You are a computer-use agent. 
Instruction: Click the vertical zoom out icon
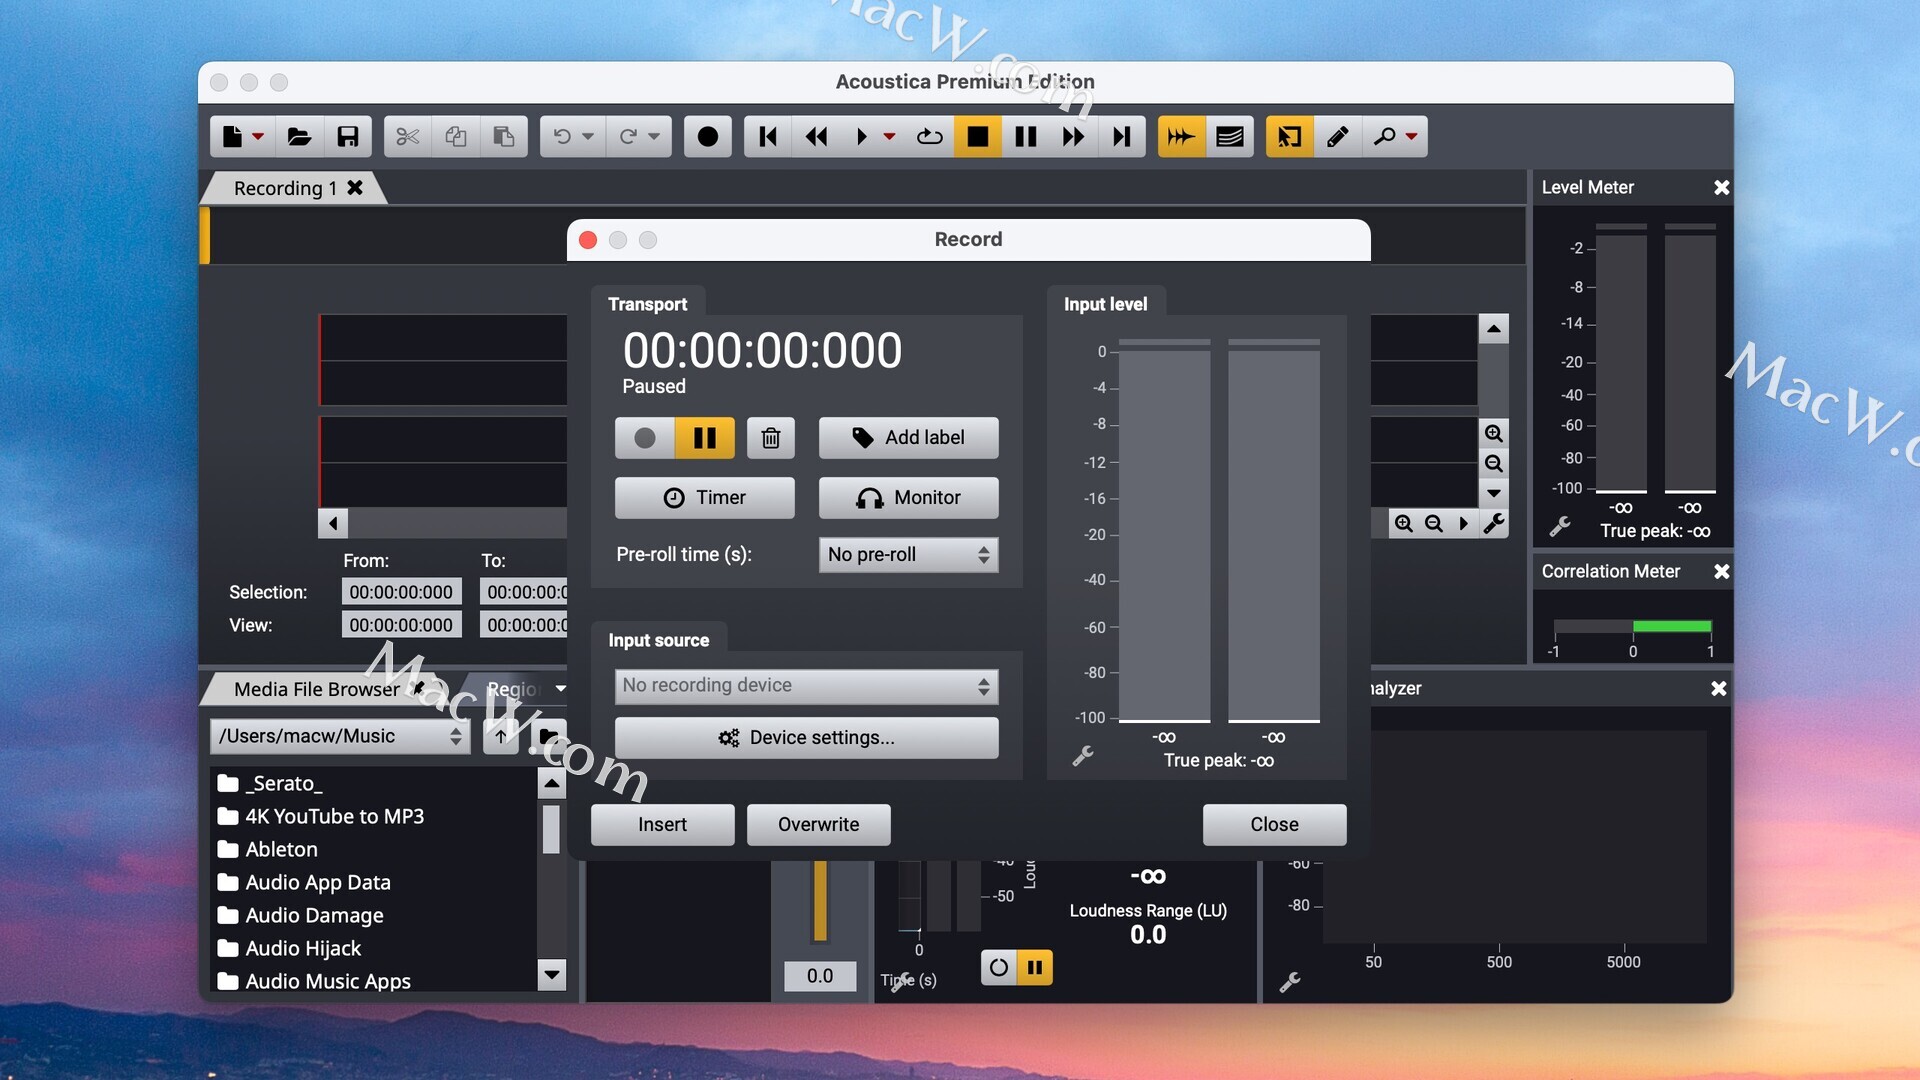(x=1493, y=464)
